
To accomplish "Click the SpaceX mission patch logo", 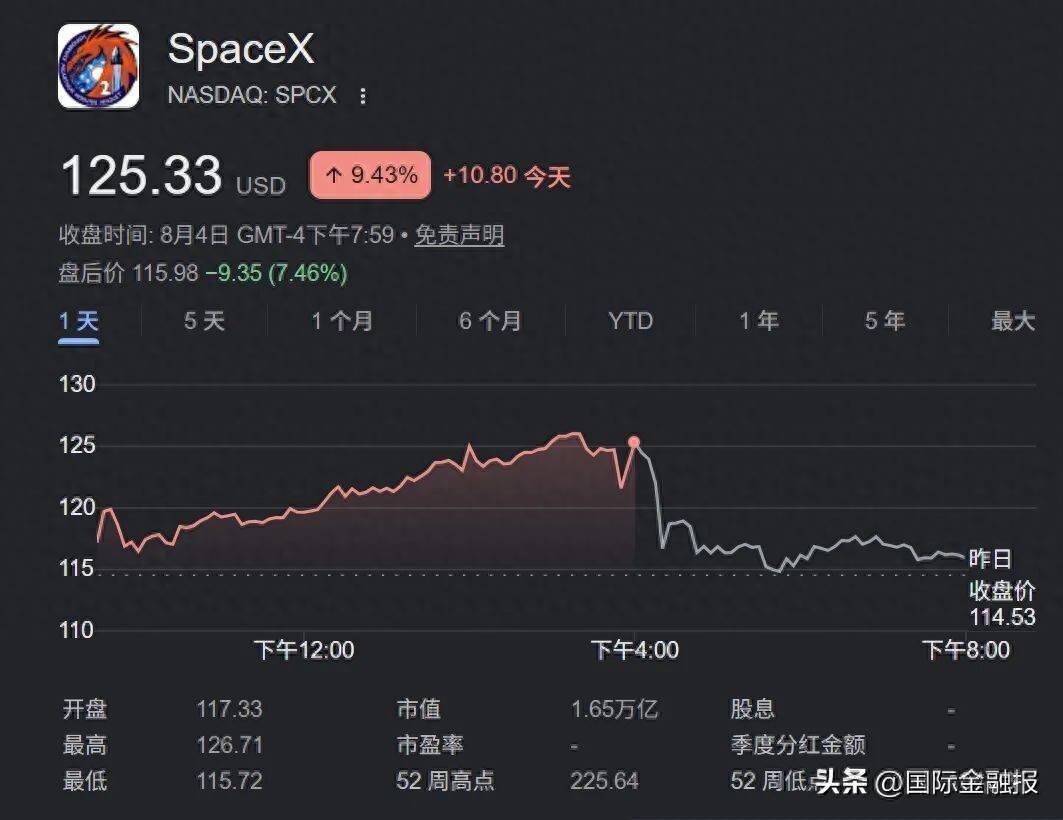I will pos(98,66).
